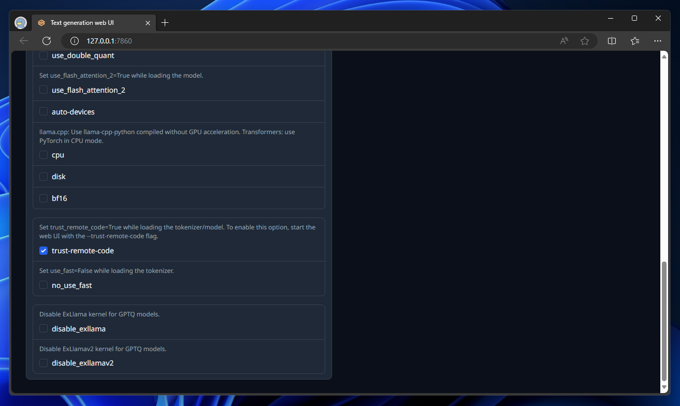The height and width of the screenshot is (406, 680).
Task: Tick the cpu checkbox
Action: pos(43,155)
